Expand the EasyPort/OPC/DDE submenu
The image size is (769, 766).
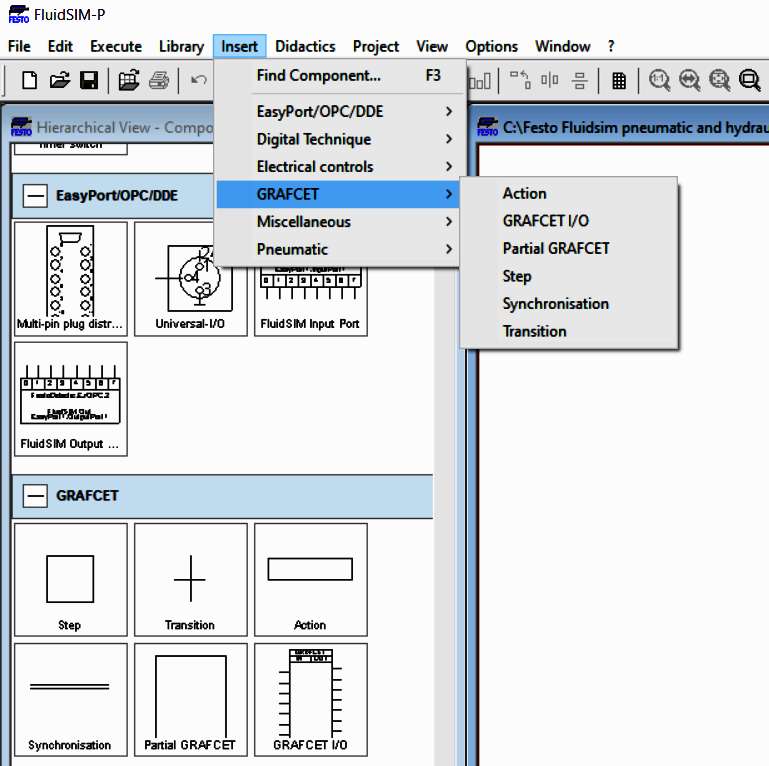click(x=337, y=111)
